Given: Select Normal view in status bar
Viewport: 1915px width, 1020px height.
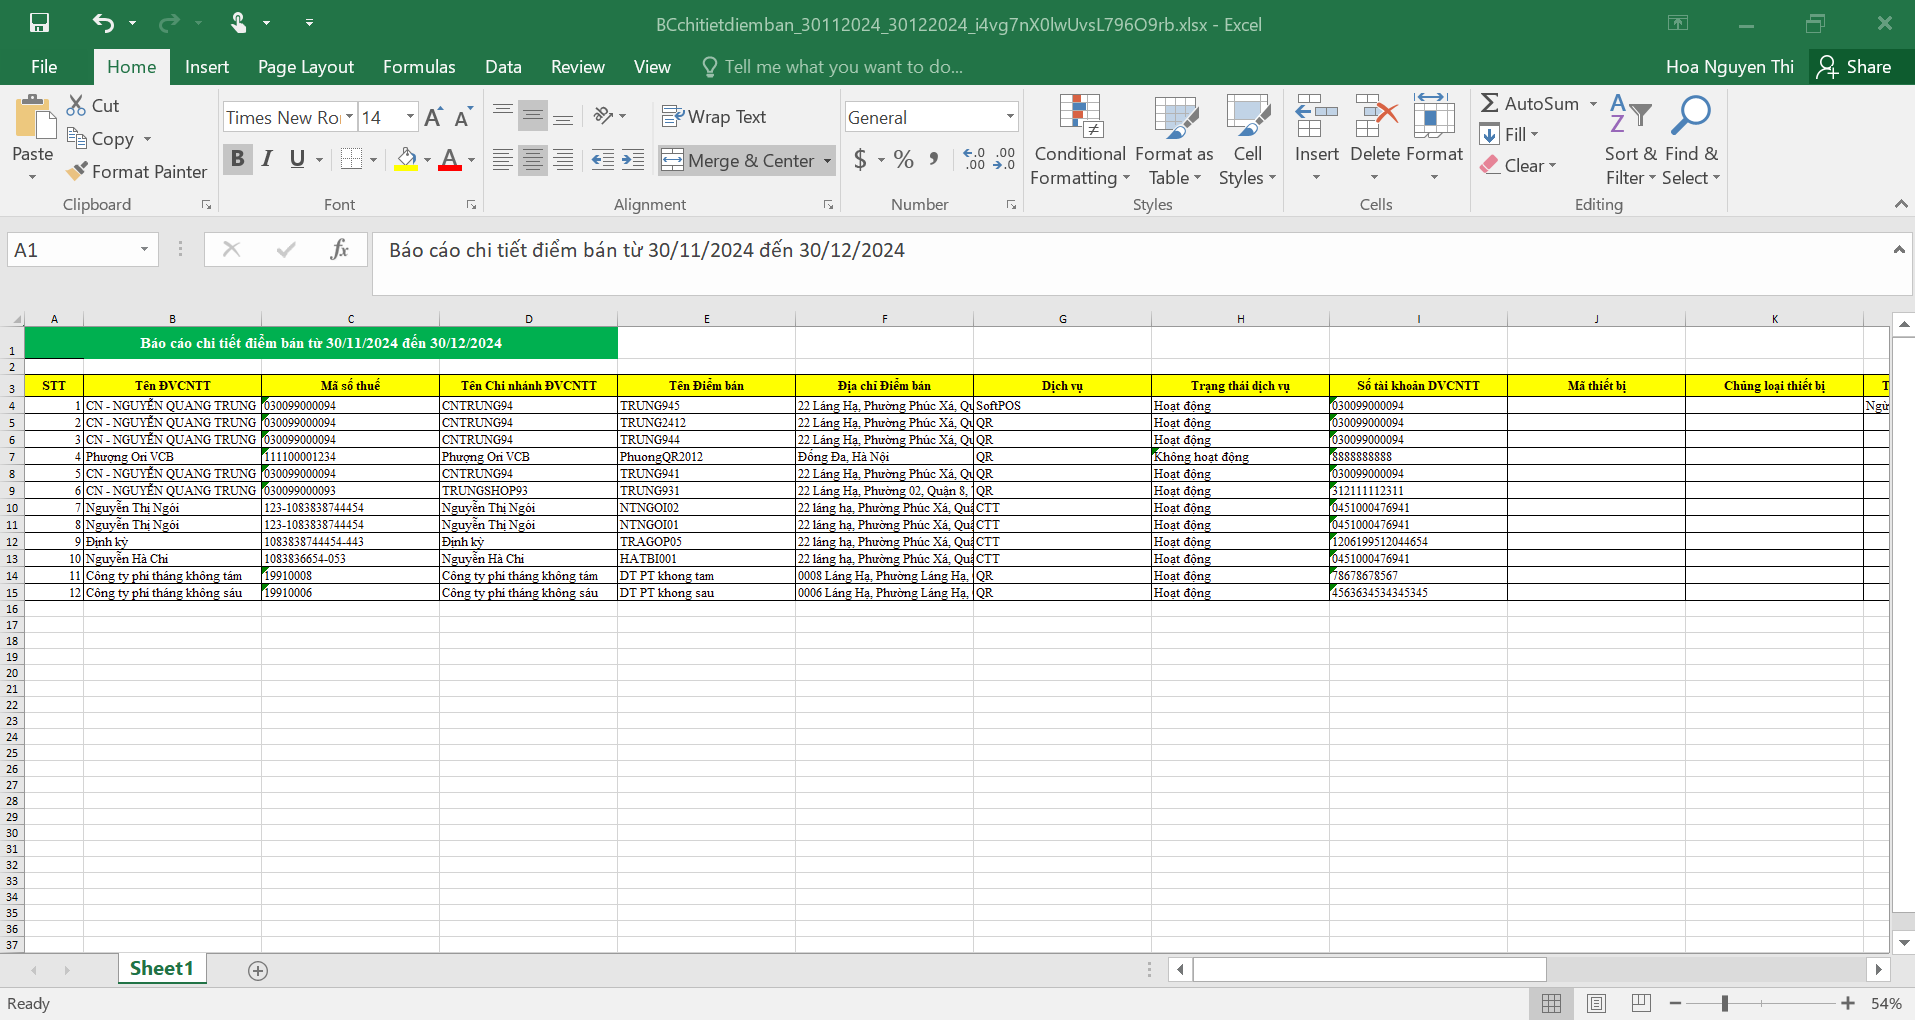Looking at the screenshot, I should point(1551,1003).
